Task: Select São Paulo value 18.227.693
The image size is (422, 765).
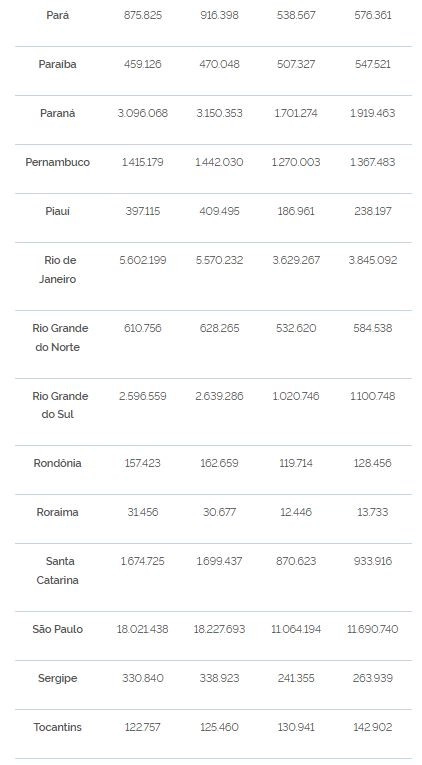Action: coord(219,629)
